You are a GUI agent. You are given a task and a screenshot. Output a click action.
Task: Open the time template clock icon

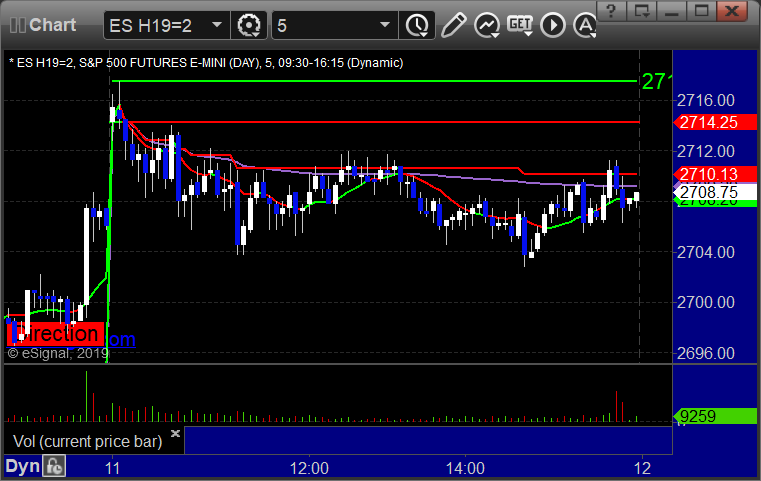(417, 25)
